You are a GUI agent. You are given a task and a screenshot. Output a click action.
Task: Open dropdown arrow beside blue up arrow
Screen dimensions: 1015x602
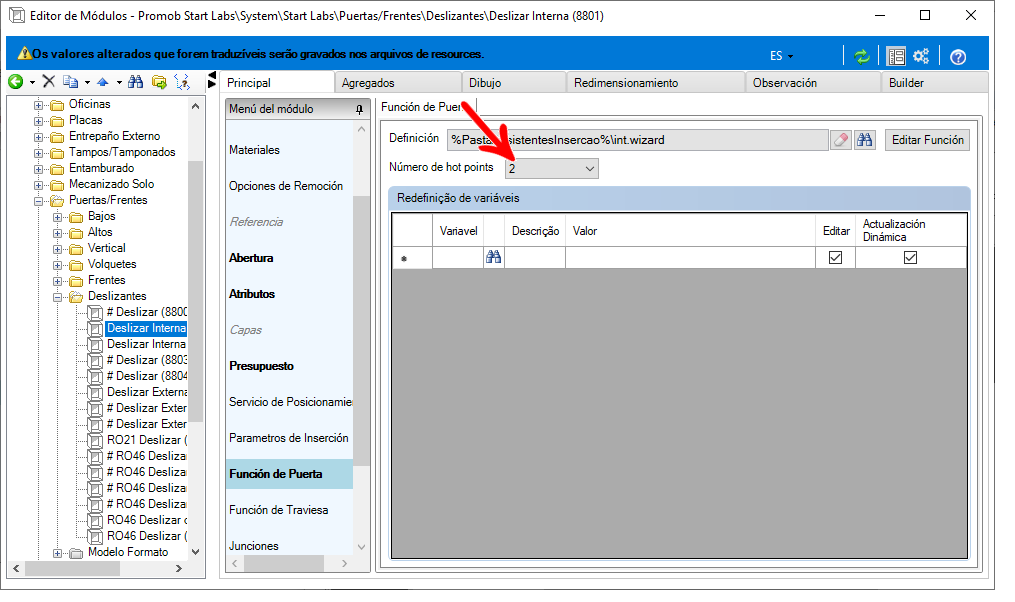click(x=118, y=82)
